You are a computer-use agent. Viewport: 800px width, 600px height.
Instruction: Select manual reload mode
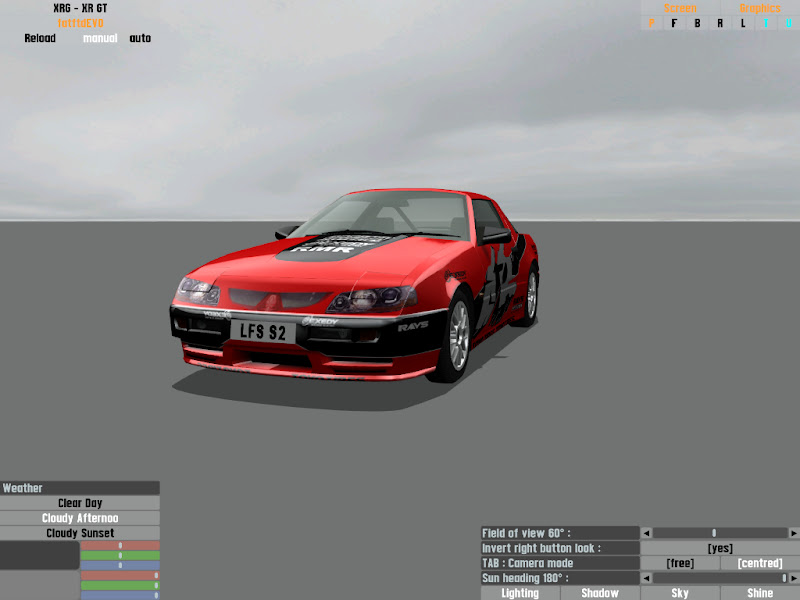point(100,38)
